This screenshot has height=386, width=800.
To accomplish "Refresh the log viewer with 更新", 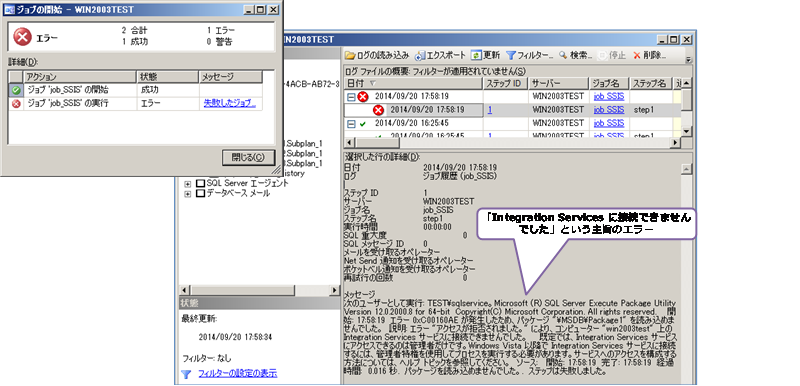I will (485, 55).
